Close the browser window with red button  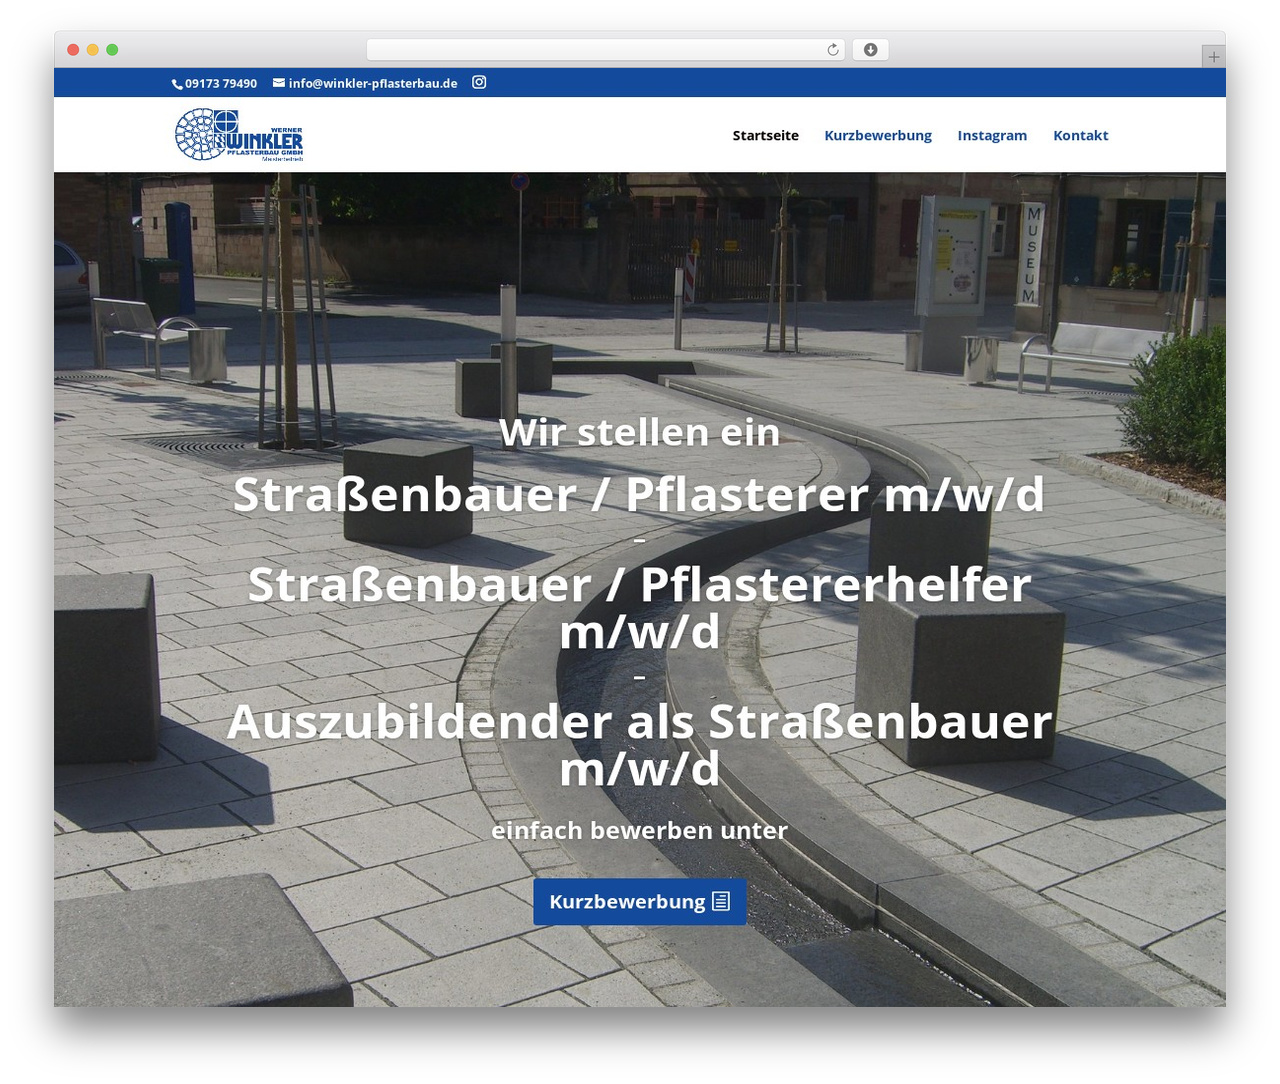tap(73, 50)
